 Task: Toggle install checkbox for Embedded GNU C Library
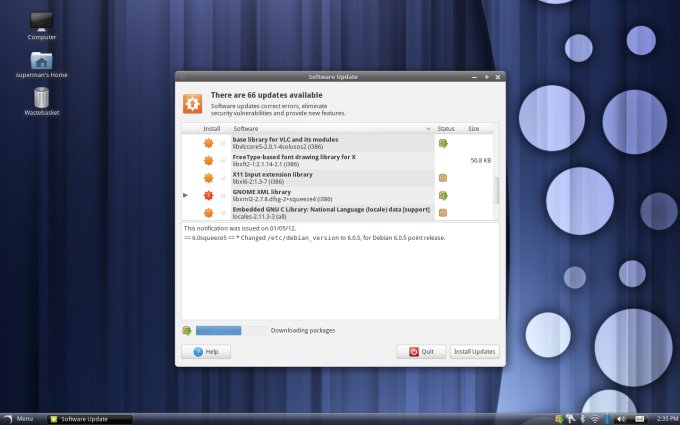(223, 212)
